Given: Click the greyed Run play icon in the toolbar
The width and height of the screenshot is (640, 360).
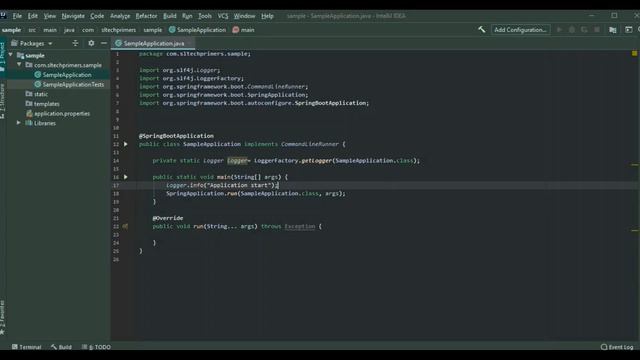Looking at the screenshot, I should tap(560, 30).
